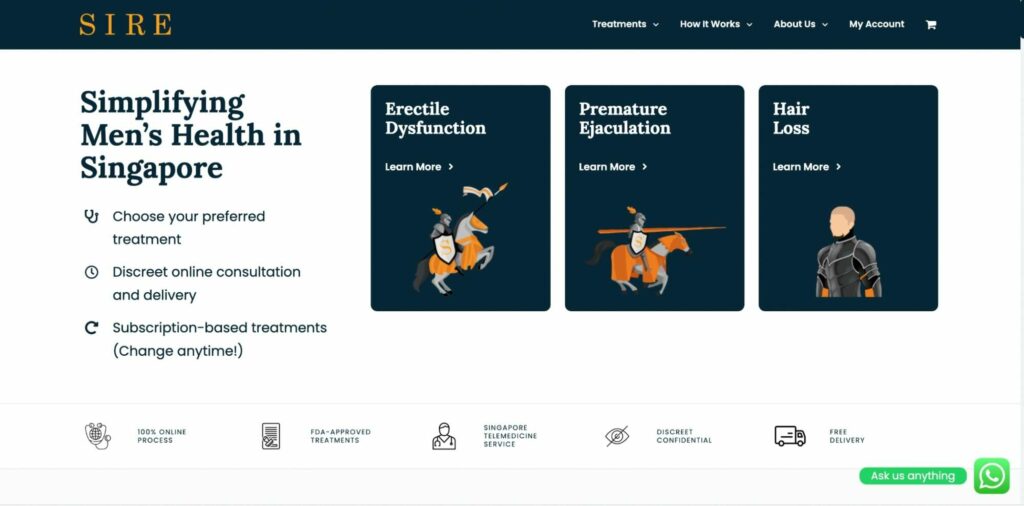Expand the How It Works dropdown chevron

(749, 25)
